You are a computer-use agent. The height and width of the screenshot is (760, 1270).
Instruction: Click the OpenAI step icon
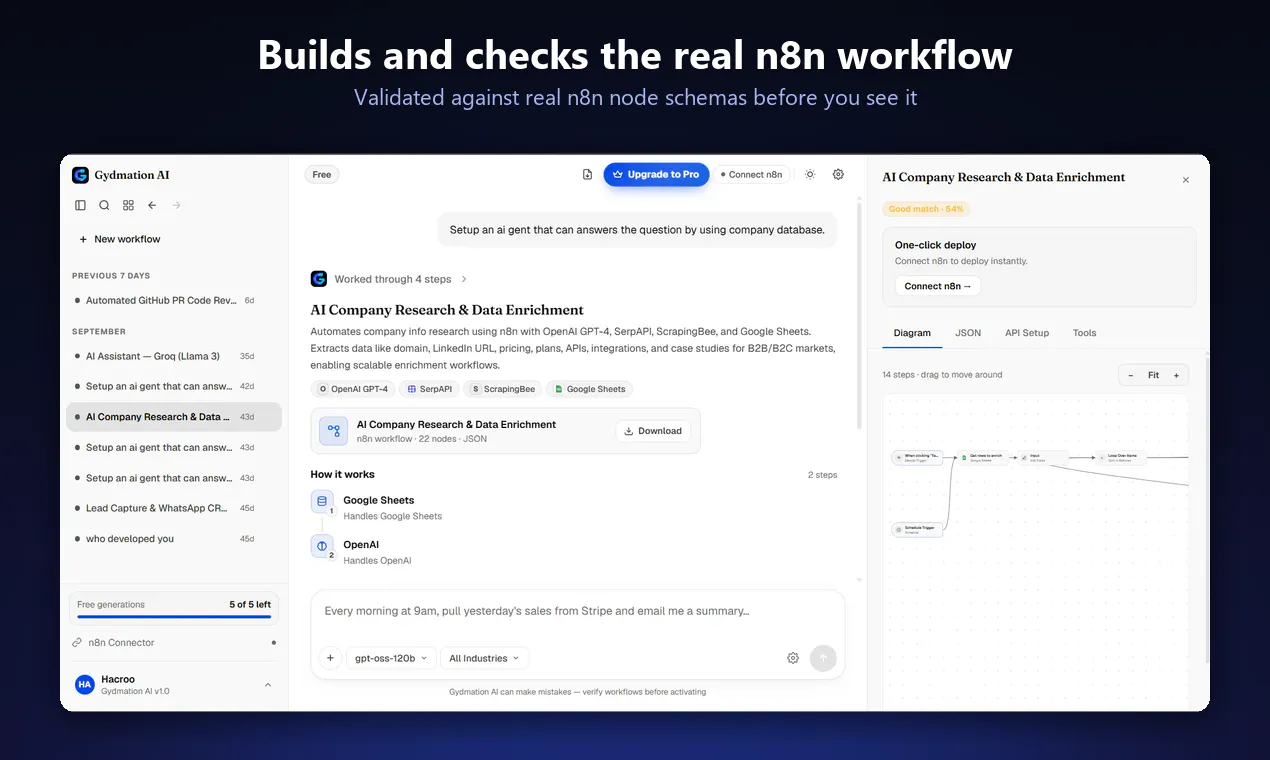tap(322, 546)
